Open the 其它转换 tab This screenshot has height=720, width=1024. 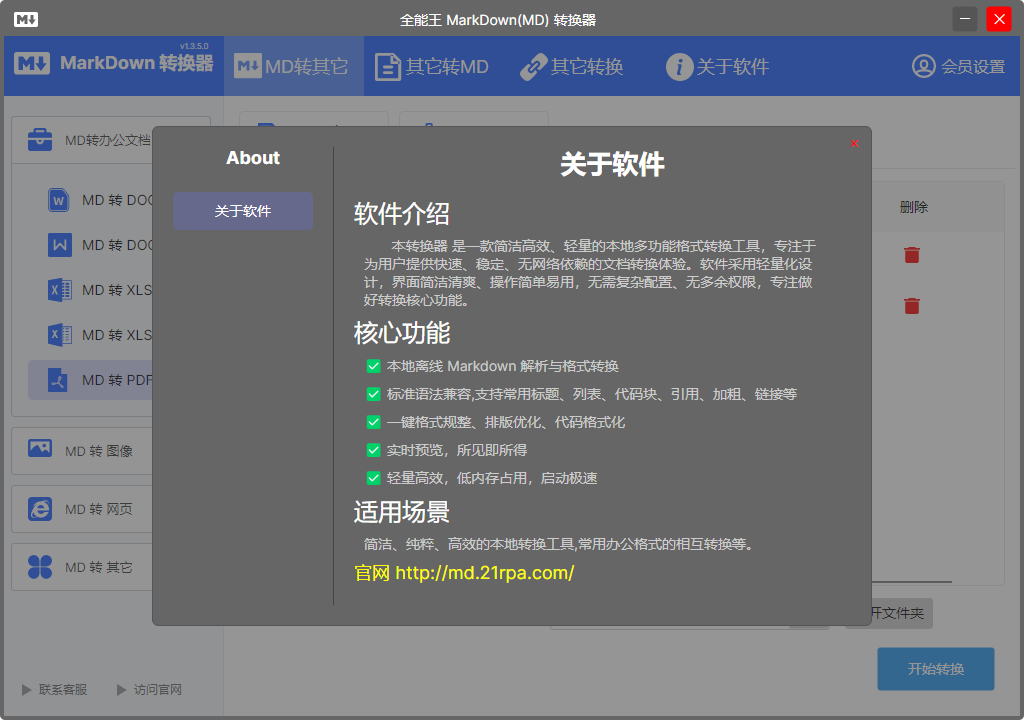(572, 66)
